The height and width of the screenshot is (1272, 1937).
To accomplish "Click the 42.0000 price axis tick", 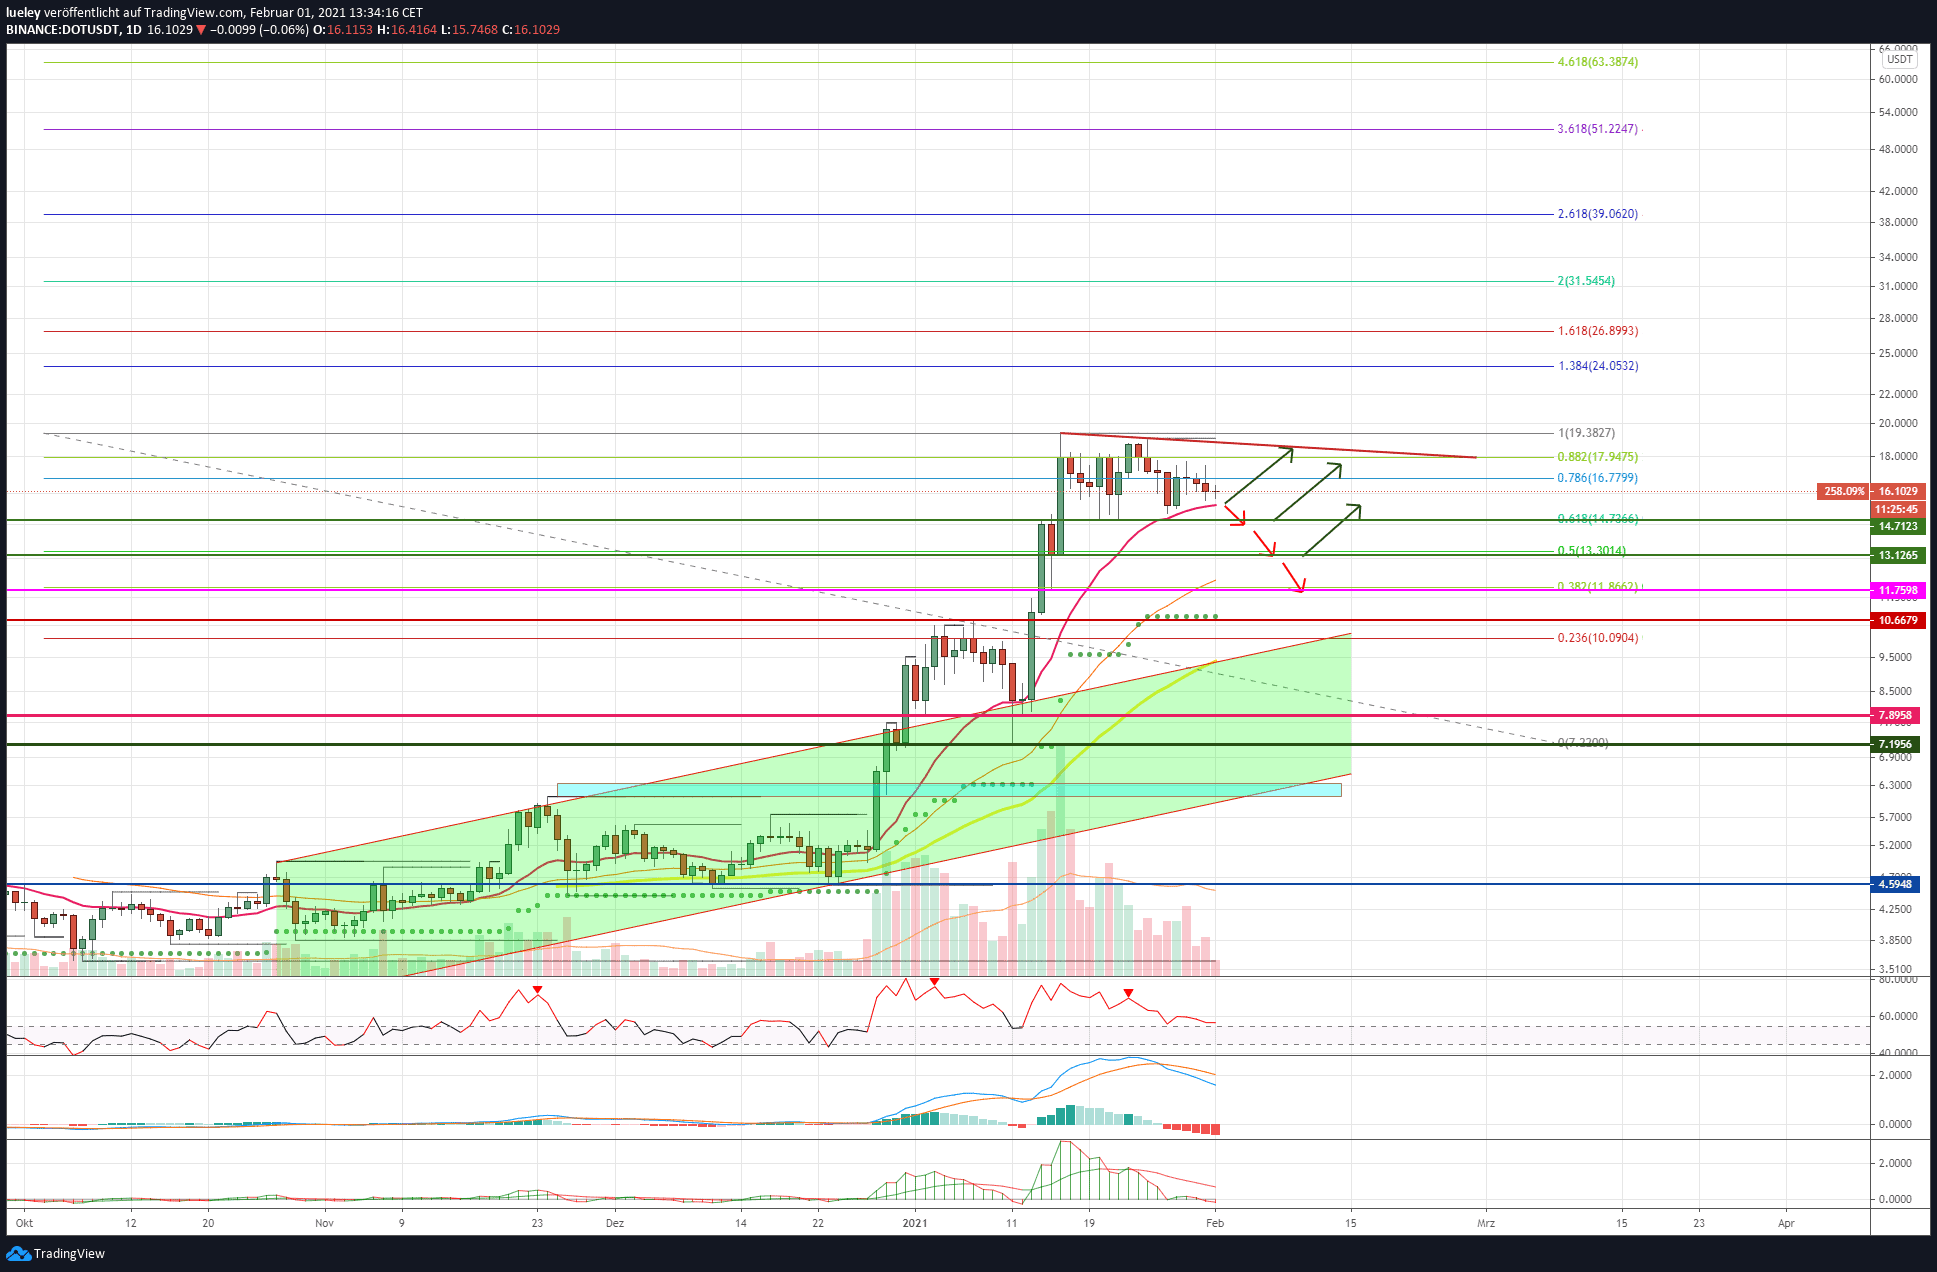I will coord(1898,191).
